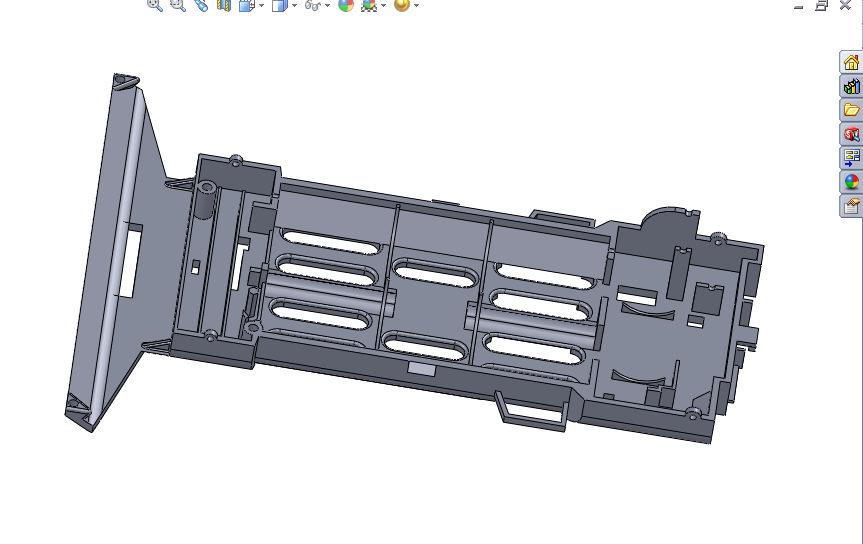
Task: Open the File Explorer folder tab
Action: 851,110
